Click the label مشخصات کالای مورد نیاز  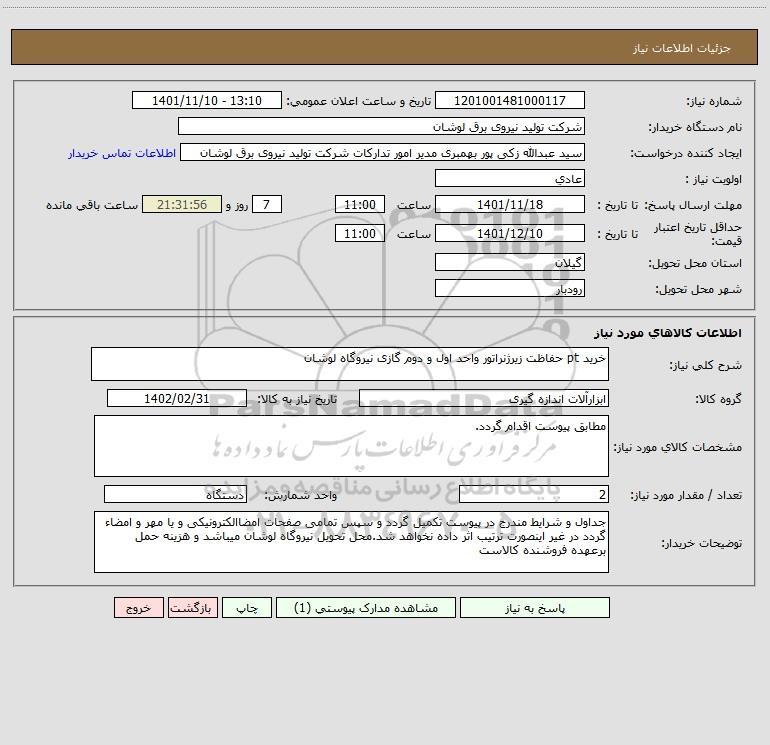[x=678, y=447]
